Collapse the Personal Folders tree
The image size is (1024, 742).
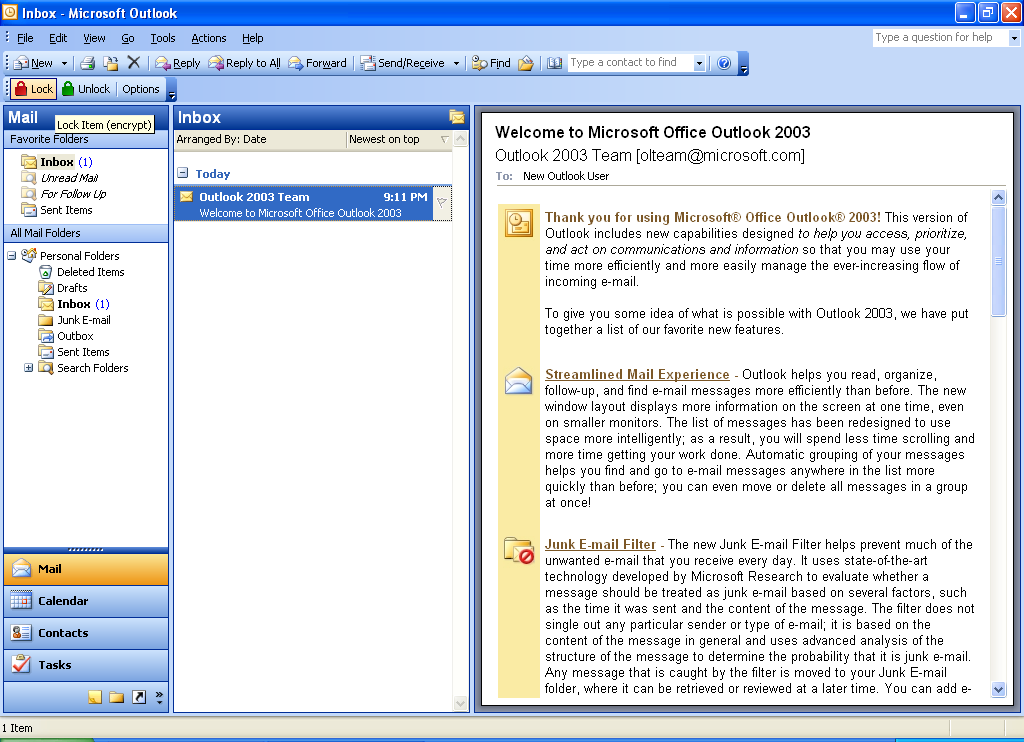(x=12, y=255)
